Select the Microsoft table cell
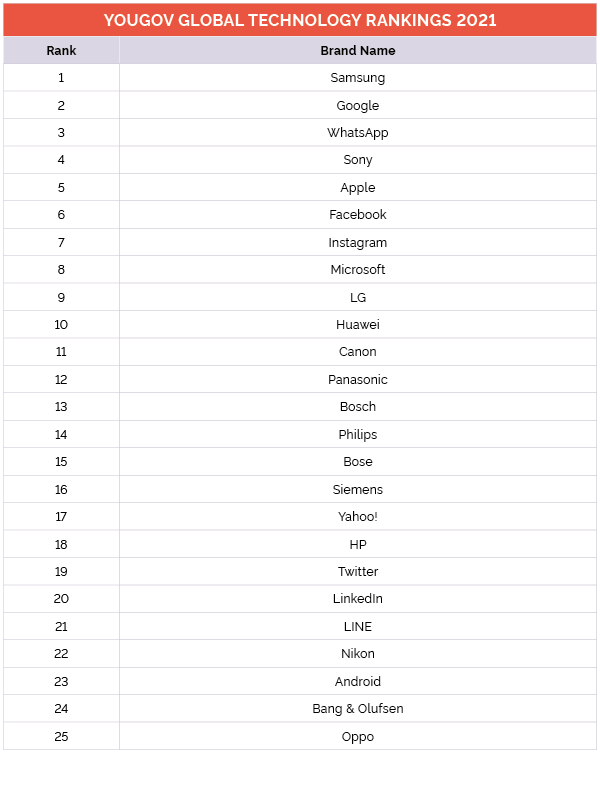The width and height of the screenshot is (600, 790). [358, 270]
